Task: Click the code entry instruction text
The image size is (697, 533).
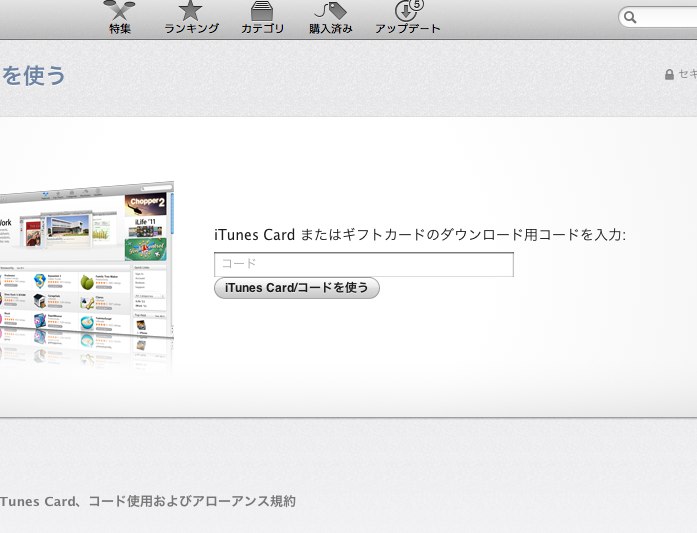Action: click(x=420, y=235)
